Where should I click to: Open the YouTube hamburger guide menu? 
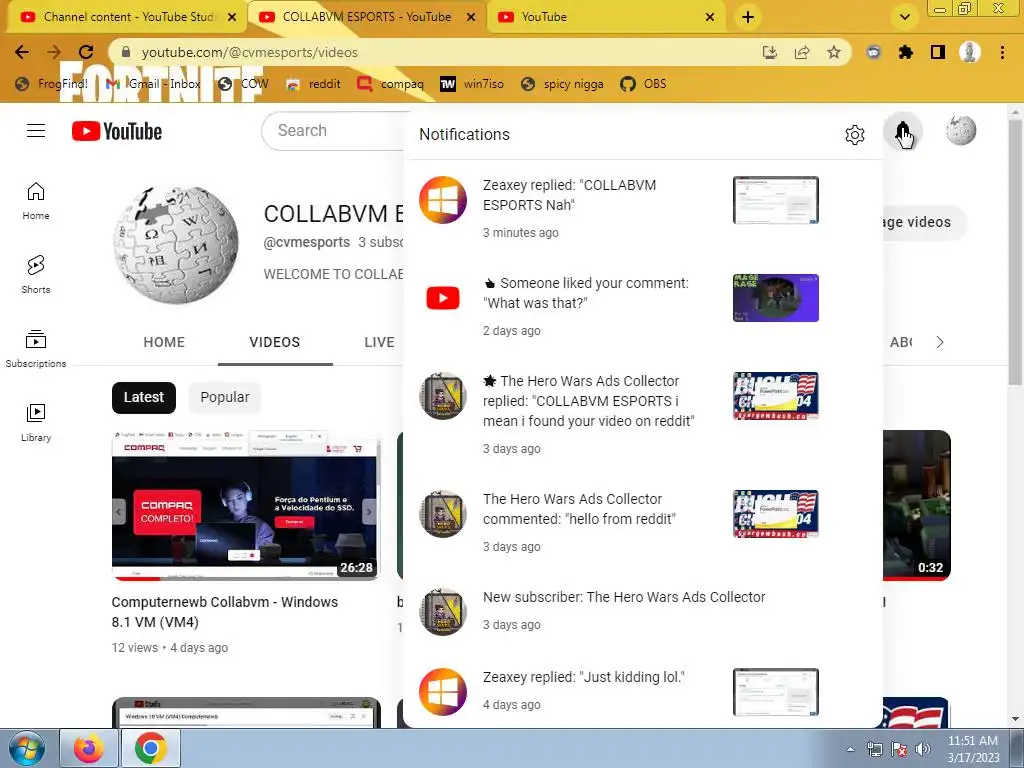pyautogui.click(x=36, y=131)
